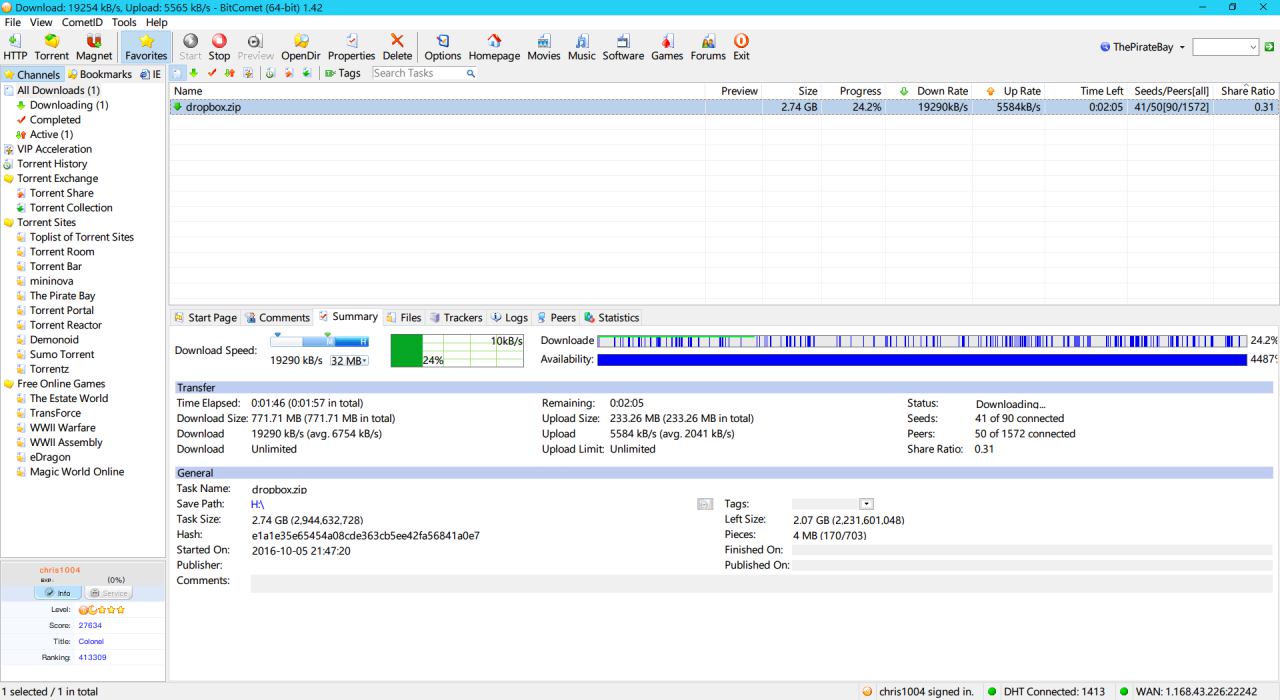Click the Tags filter button
Image resolution: width=1280 pixels, height=700 pixels.
343,73
